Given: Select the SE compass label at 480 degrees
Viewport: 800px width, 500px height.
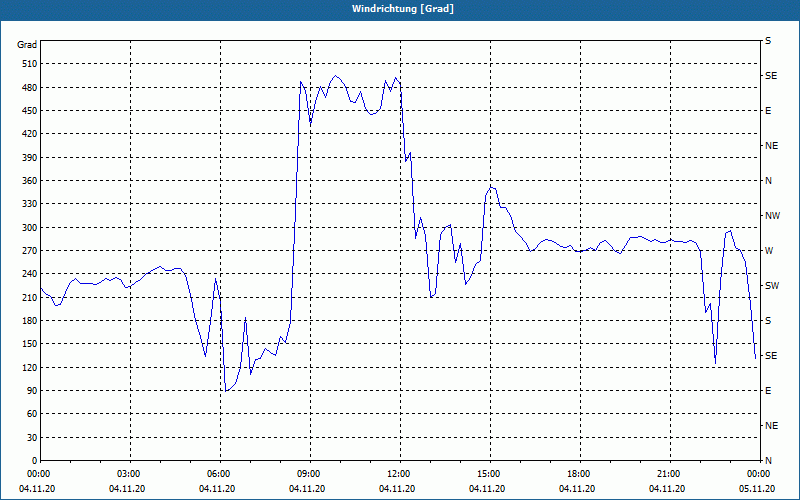Looking at the screenshot, I should click(x=771, y=76).
